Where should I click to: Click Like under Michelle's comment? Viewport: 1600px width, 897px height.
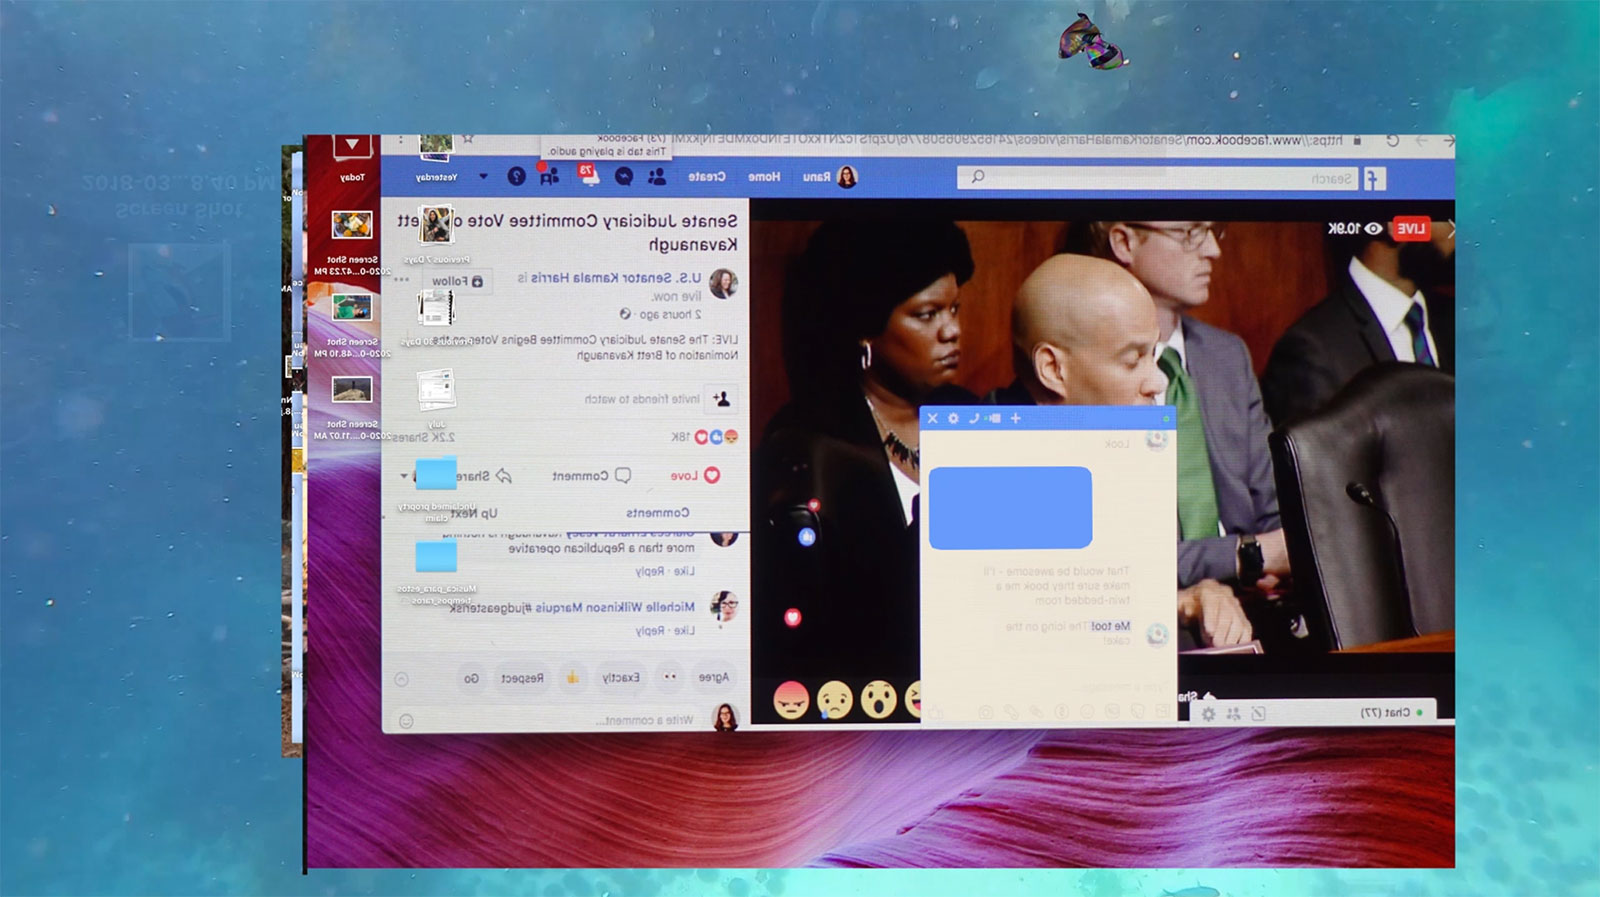[685, 631]
